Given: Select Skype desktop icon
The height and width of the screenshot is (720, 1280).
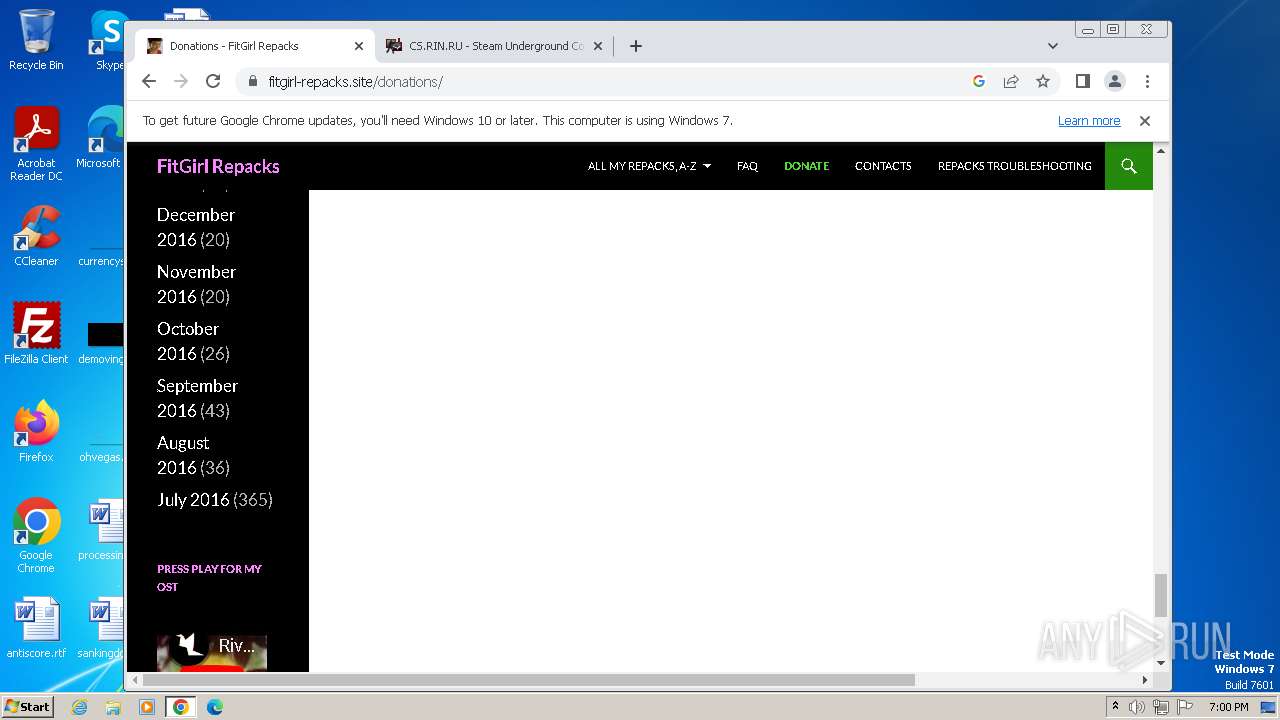Looking at the screenshot, I should click(x=109, y=40).
